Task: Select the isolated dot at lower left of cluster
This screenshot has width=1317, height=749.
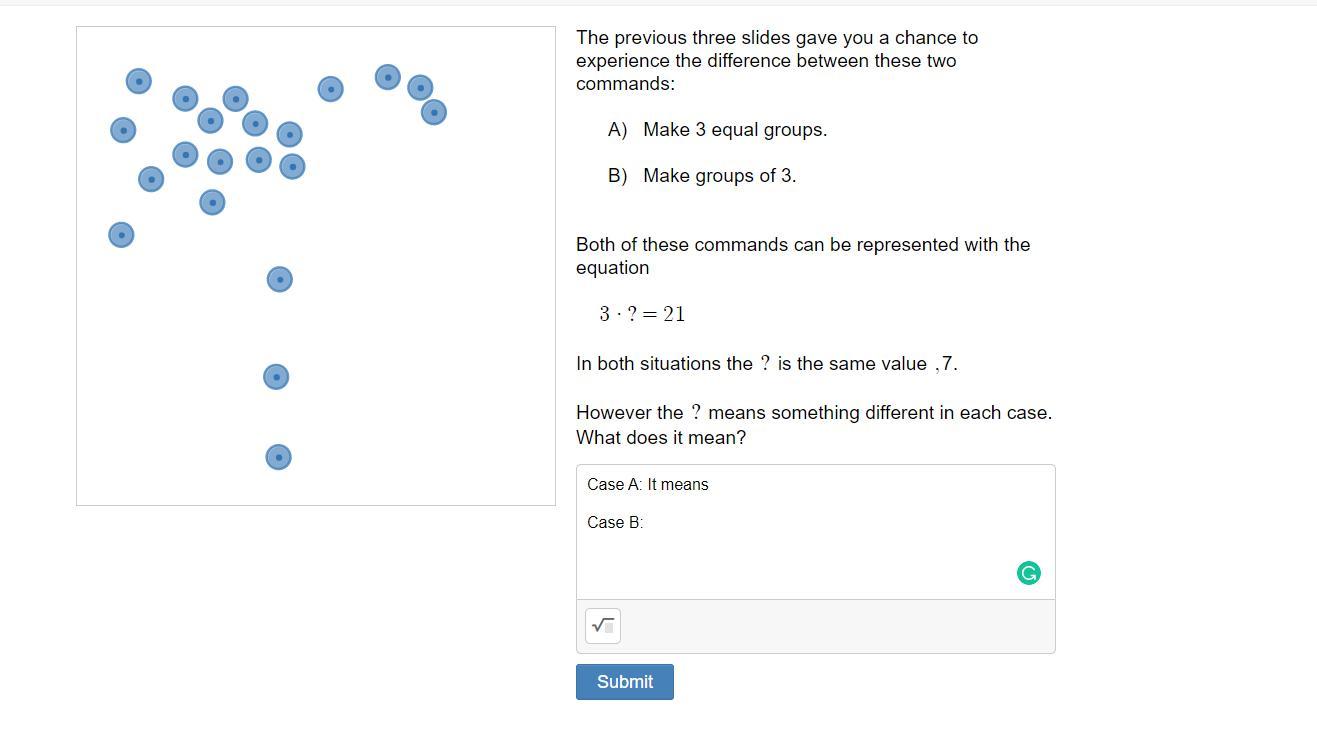Action: pyautogui.click(x=121, y=235)
